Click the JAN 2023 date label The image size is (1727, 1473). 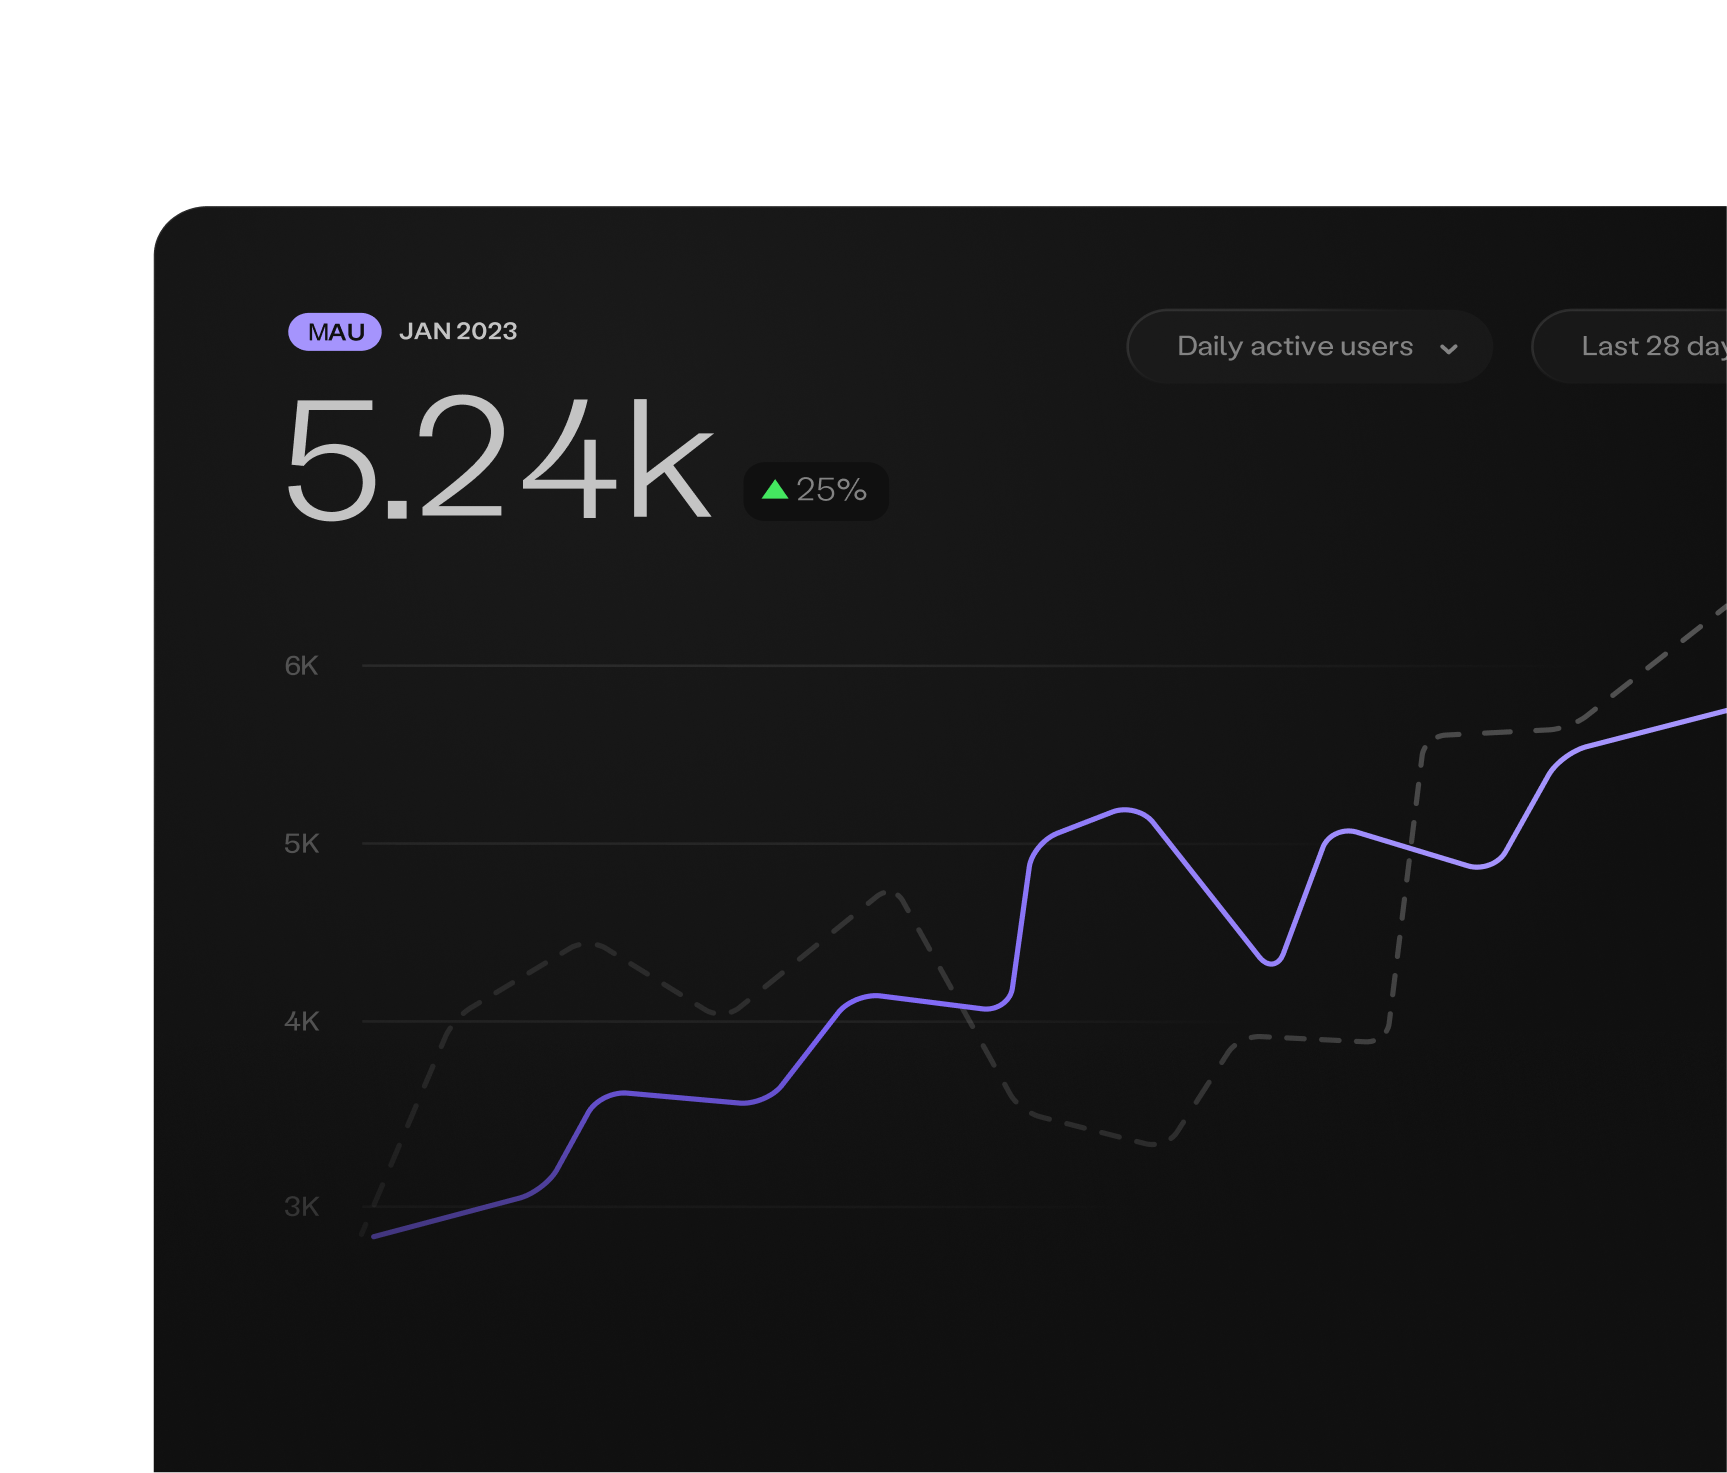coord(458,331)
